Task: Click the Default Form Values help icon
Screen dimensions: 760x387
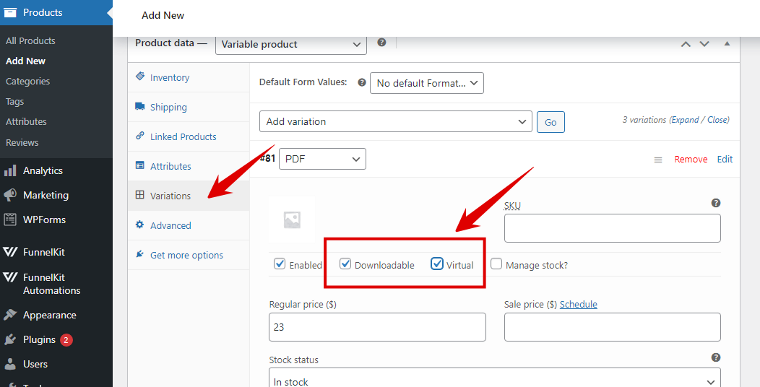Action: point(362,82)
